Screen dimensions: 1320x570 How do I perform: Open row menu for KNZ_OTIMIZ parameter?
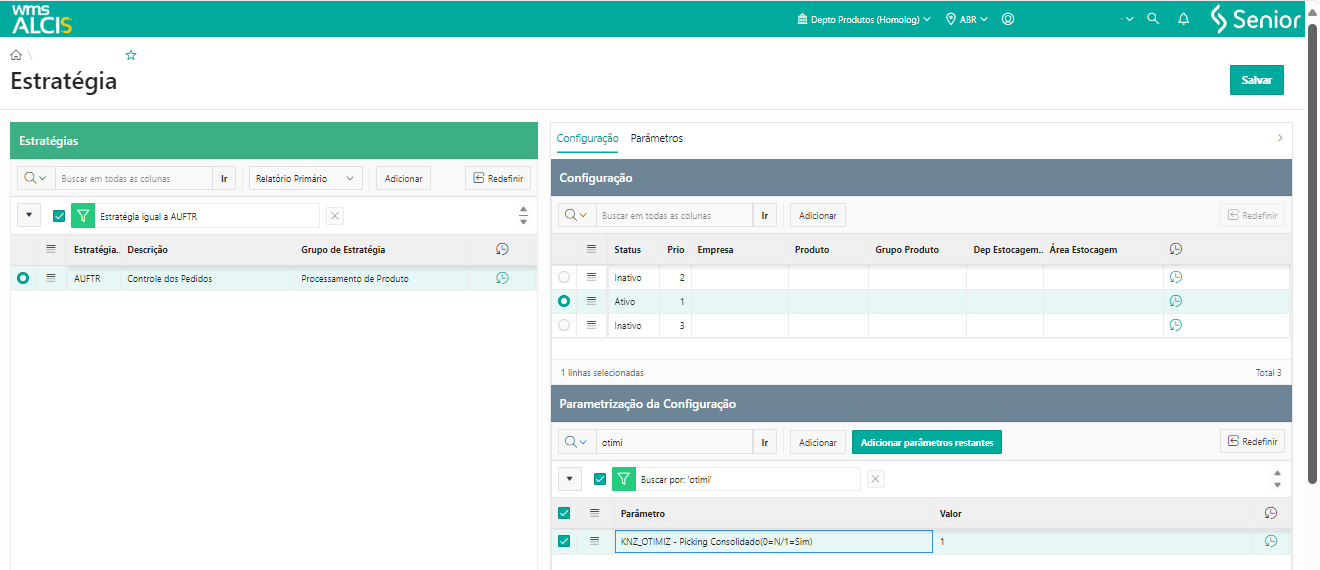(x=594, y=541)
